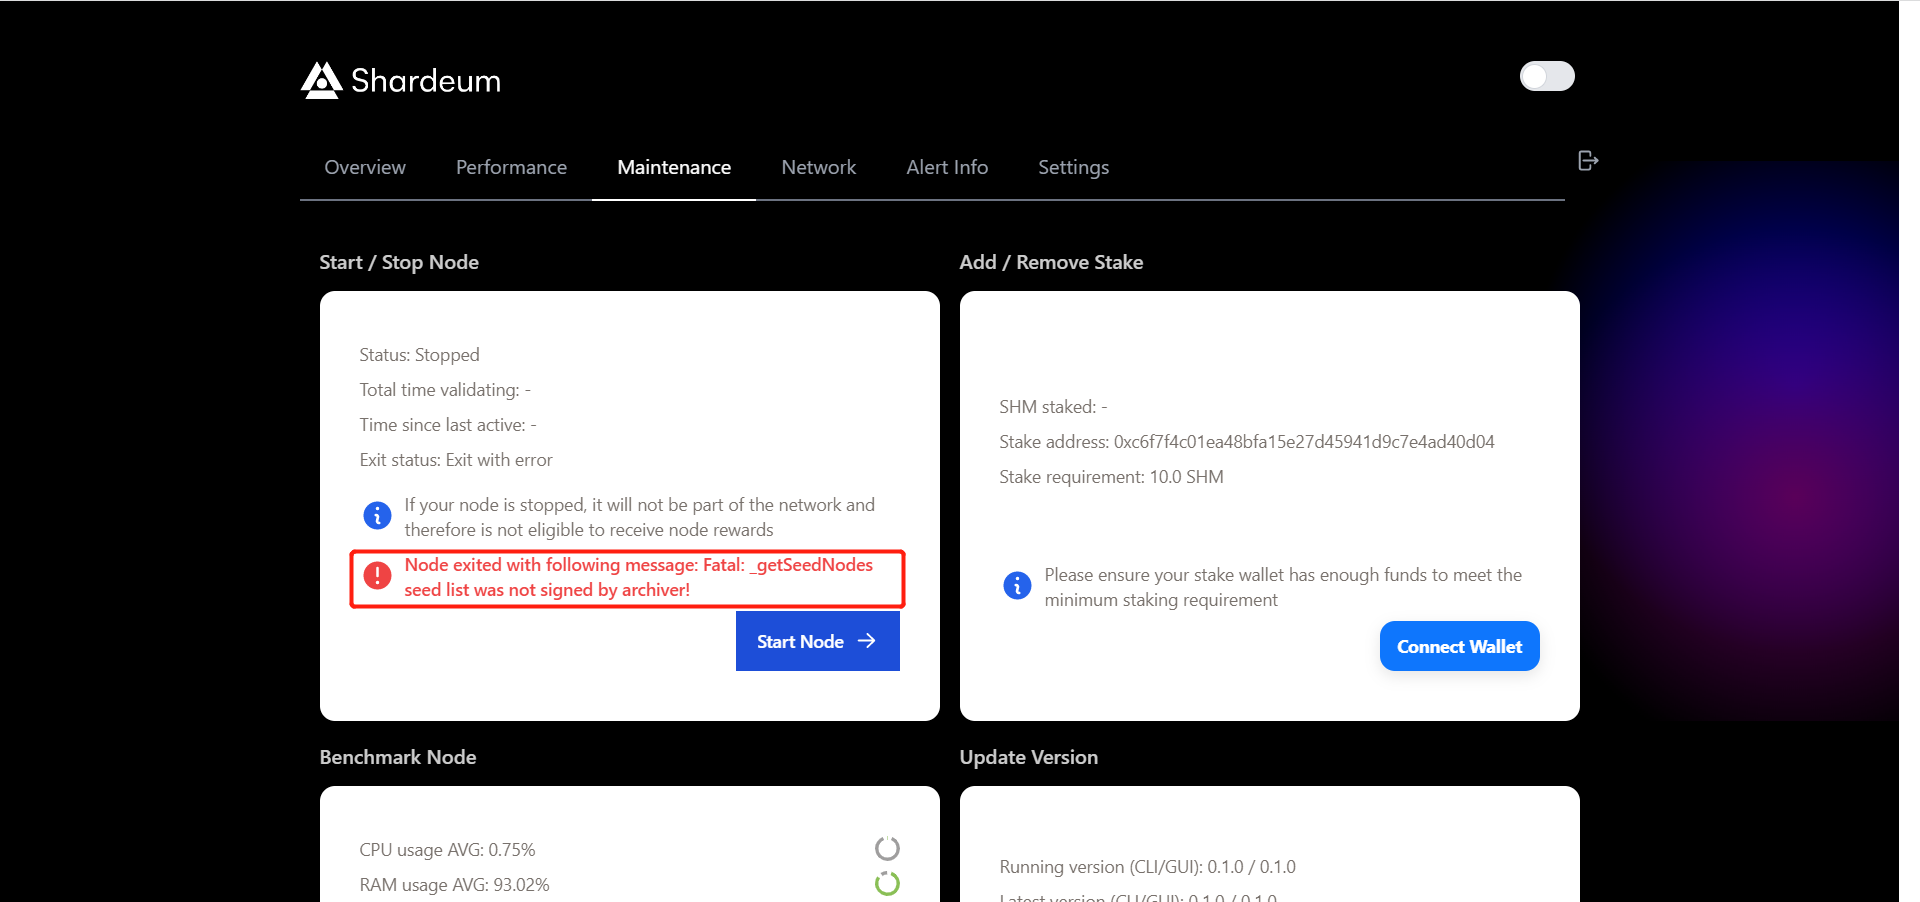The image size is (1920, 902).
Task: Click the info icon about stopped node rewards
Action: [x=377, y=515]
